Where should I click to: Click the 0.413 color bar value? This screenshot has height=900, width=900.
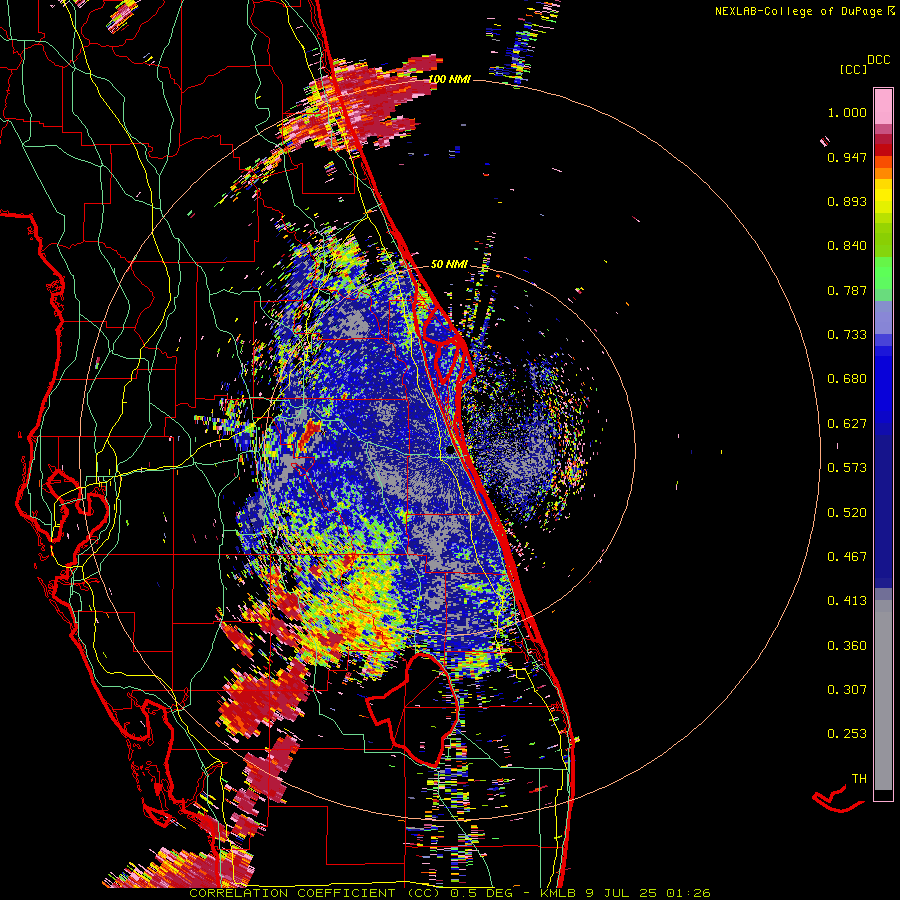(847, 601)
